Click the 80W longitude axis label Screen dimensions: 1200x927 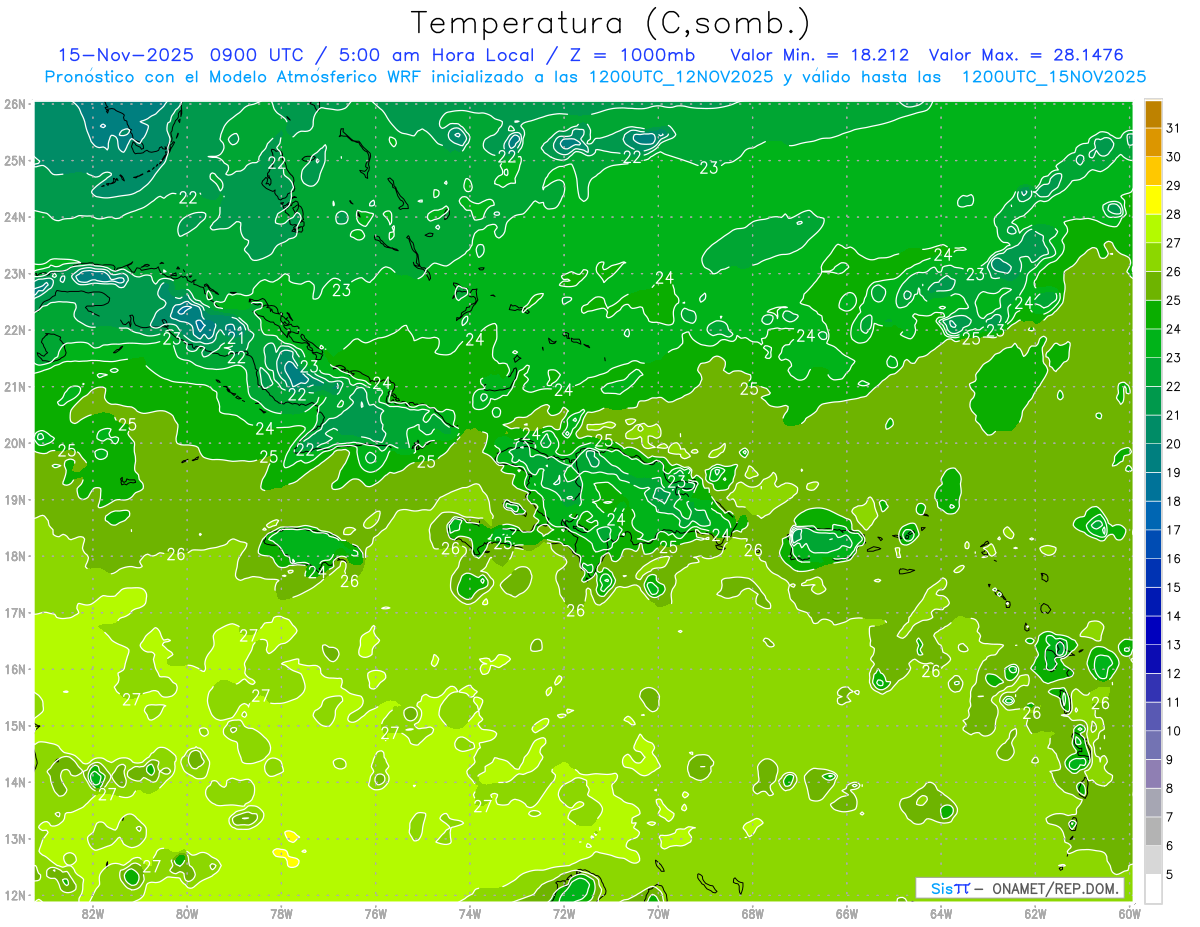click(187, 912)
